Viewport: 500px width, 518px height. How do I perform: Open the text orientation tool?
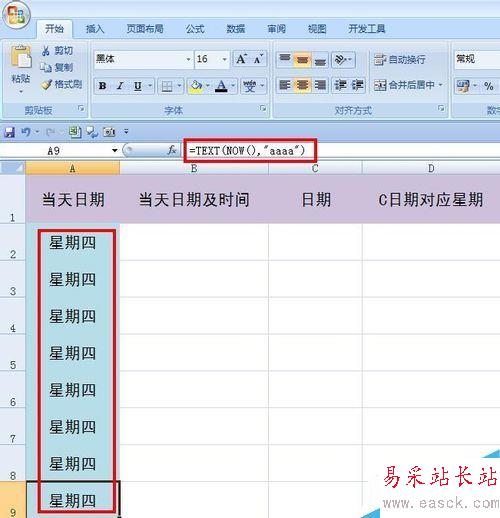click(343, 60)
